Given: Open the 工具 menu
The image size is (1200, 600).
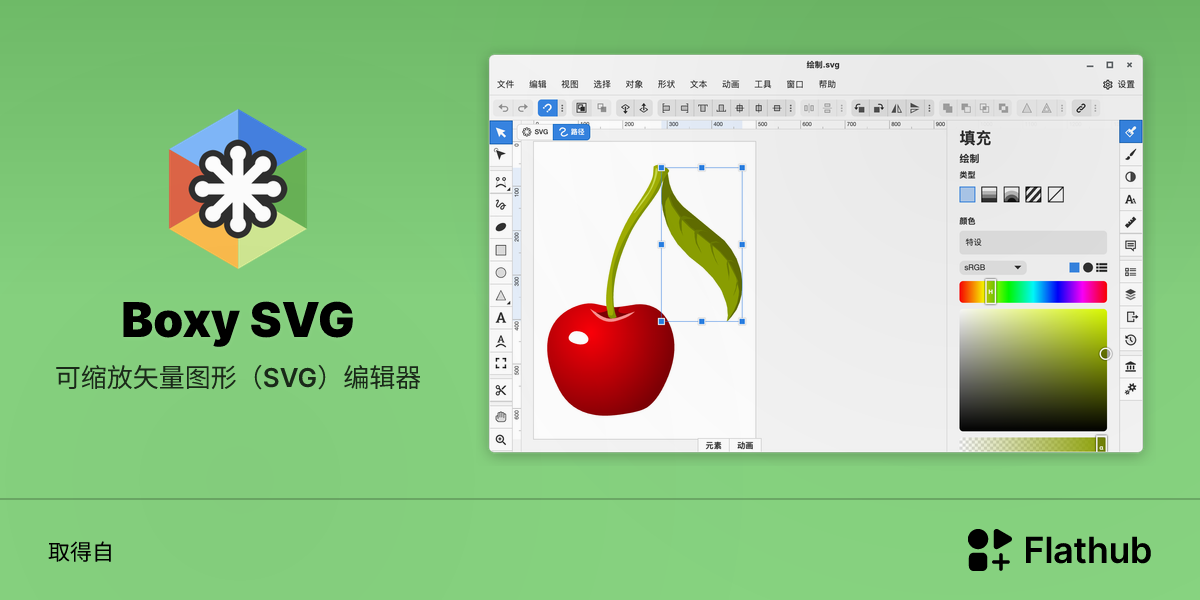Looking at the screenshot, I should pyautogui.click(x=763, y=84).
